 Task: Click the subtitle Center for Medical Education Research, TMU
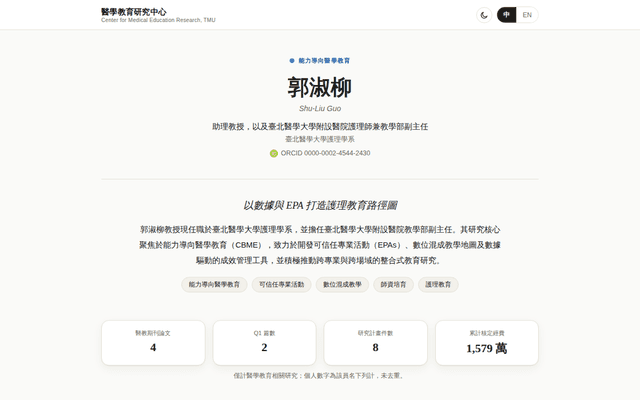(x=158, y=20)
